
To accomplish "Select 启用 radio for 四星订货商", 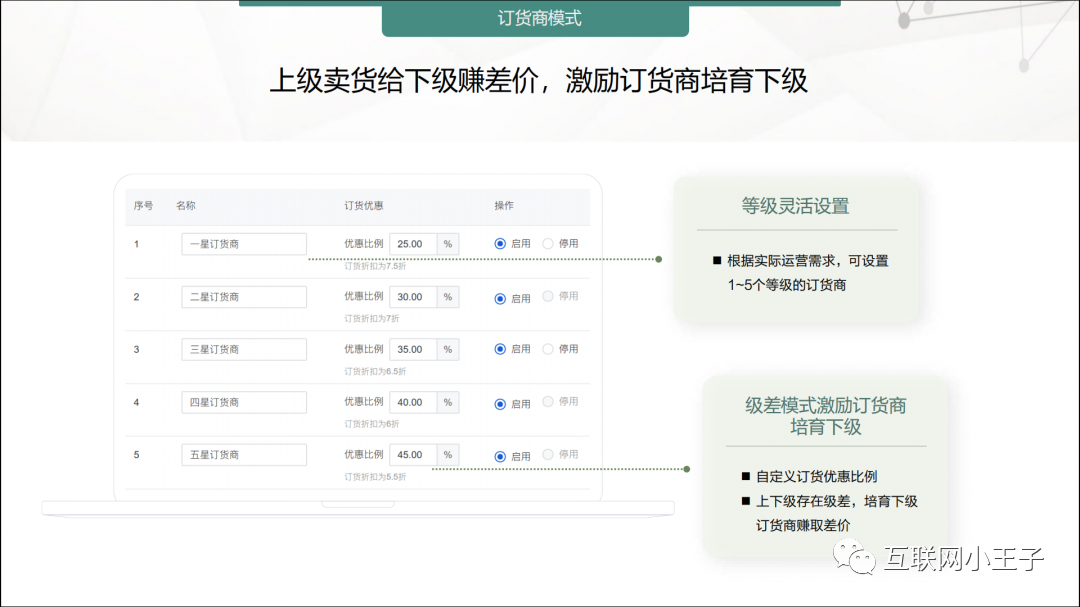I will click(x=500, y=404).
